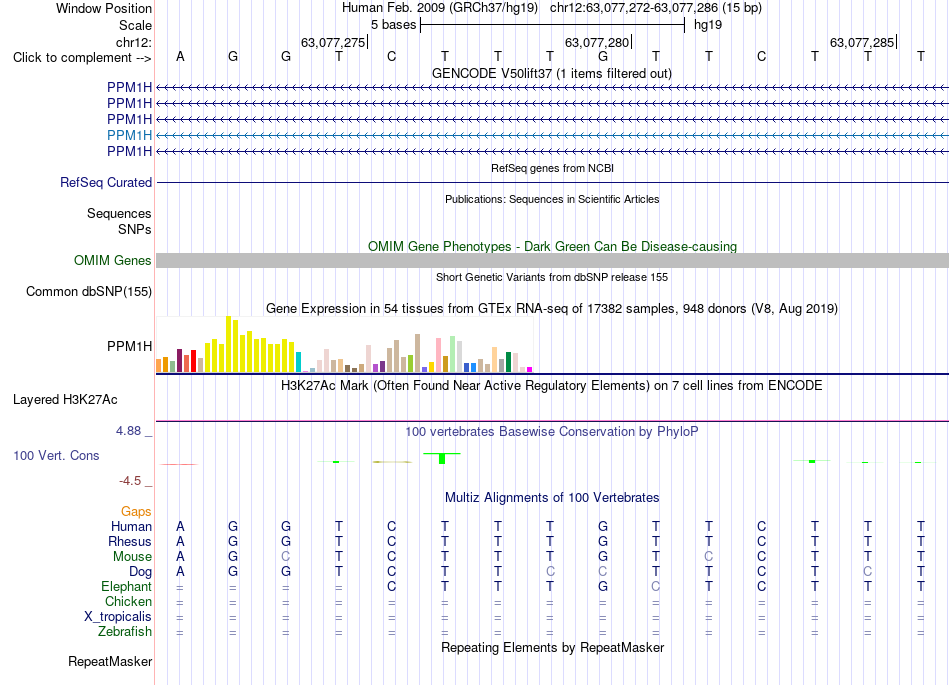Select the light-blue PPM1H transcript label

click(x=129, y=135)
